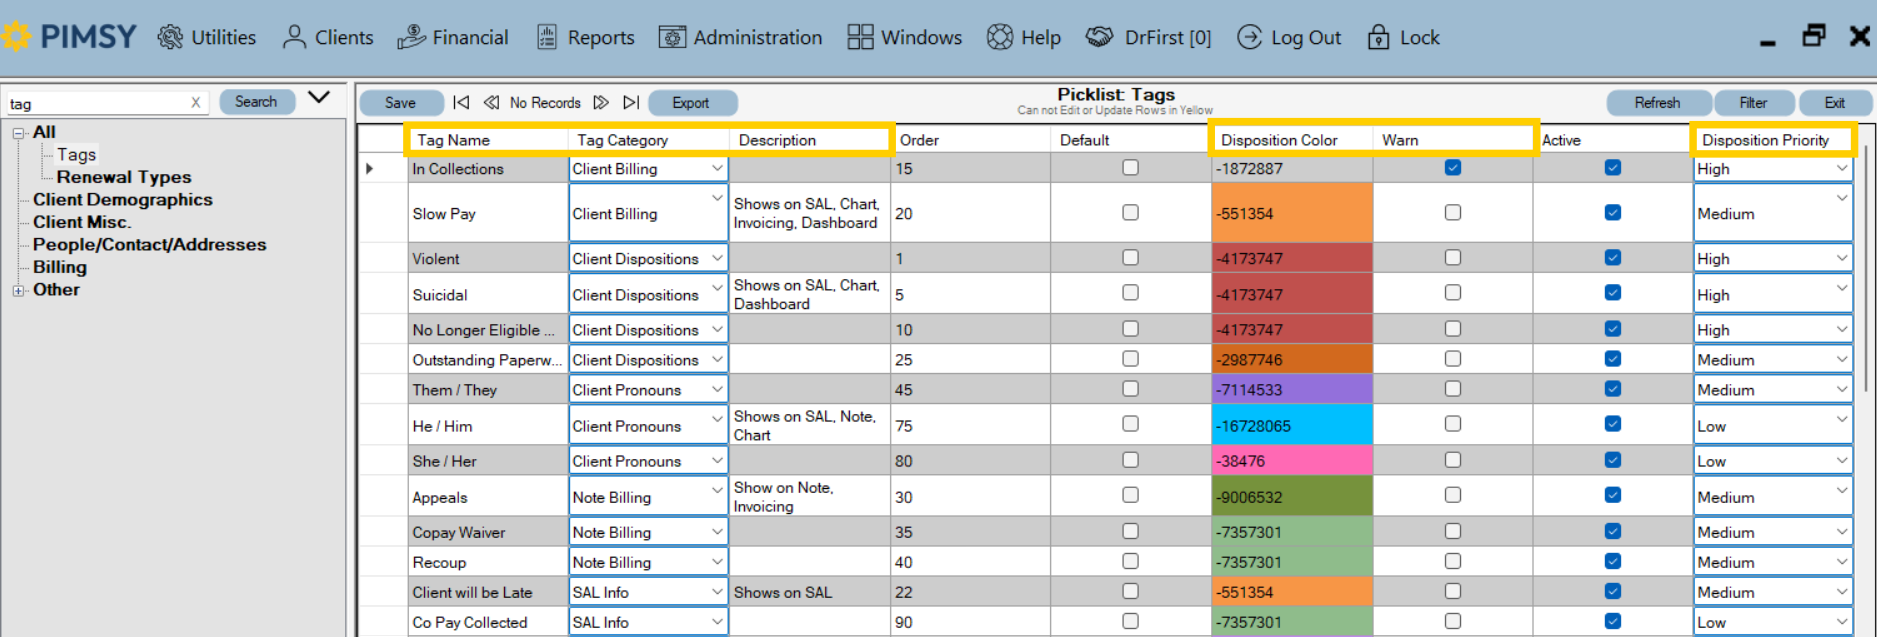Click the Save button
Screen dimensions: 1877x637
[x=400, y=103]
